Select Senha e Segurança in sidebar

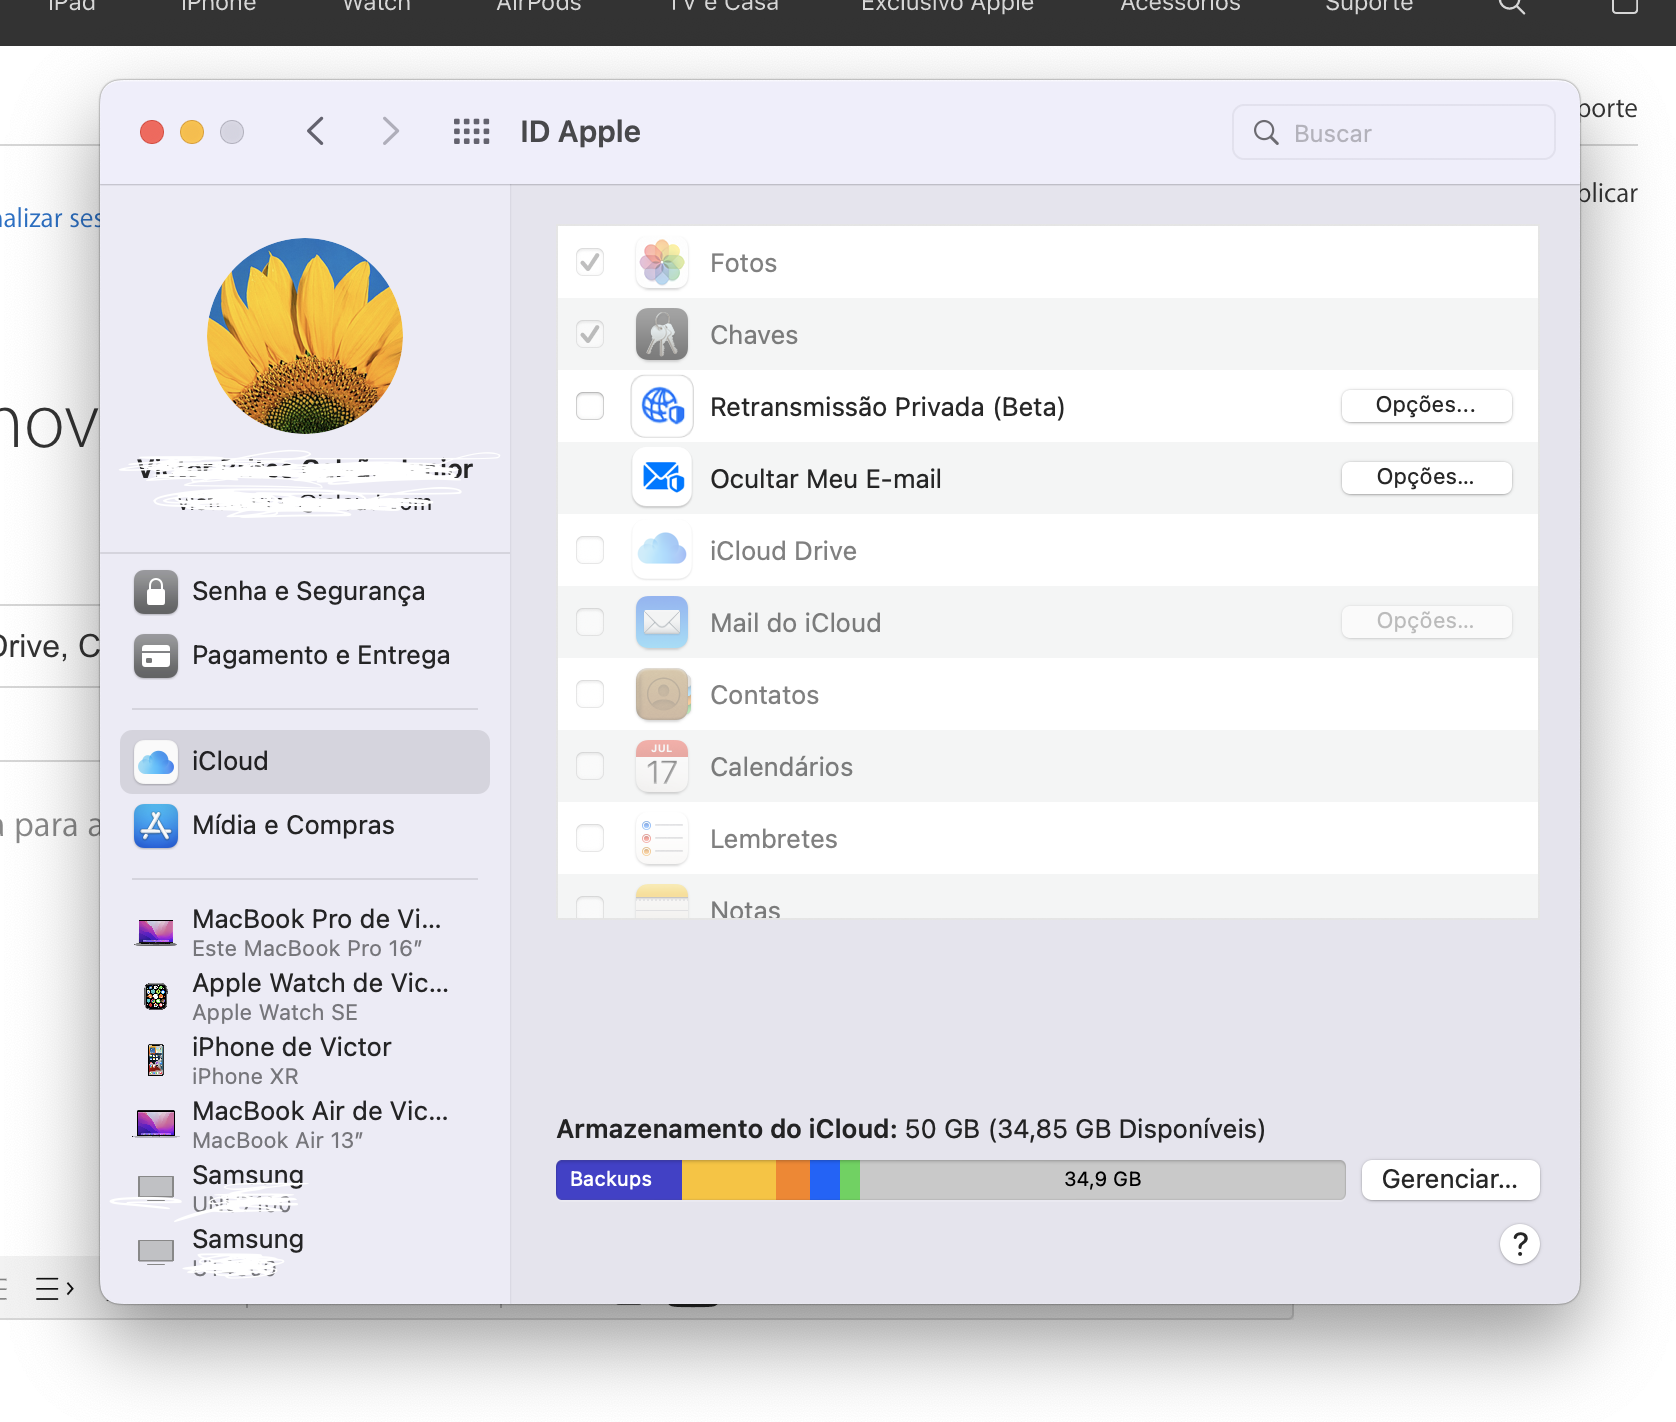coord(307,591)
